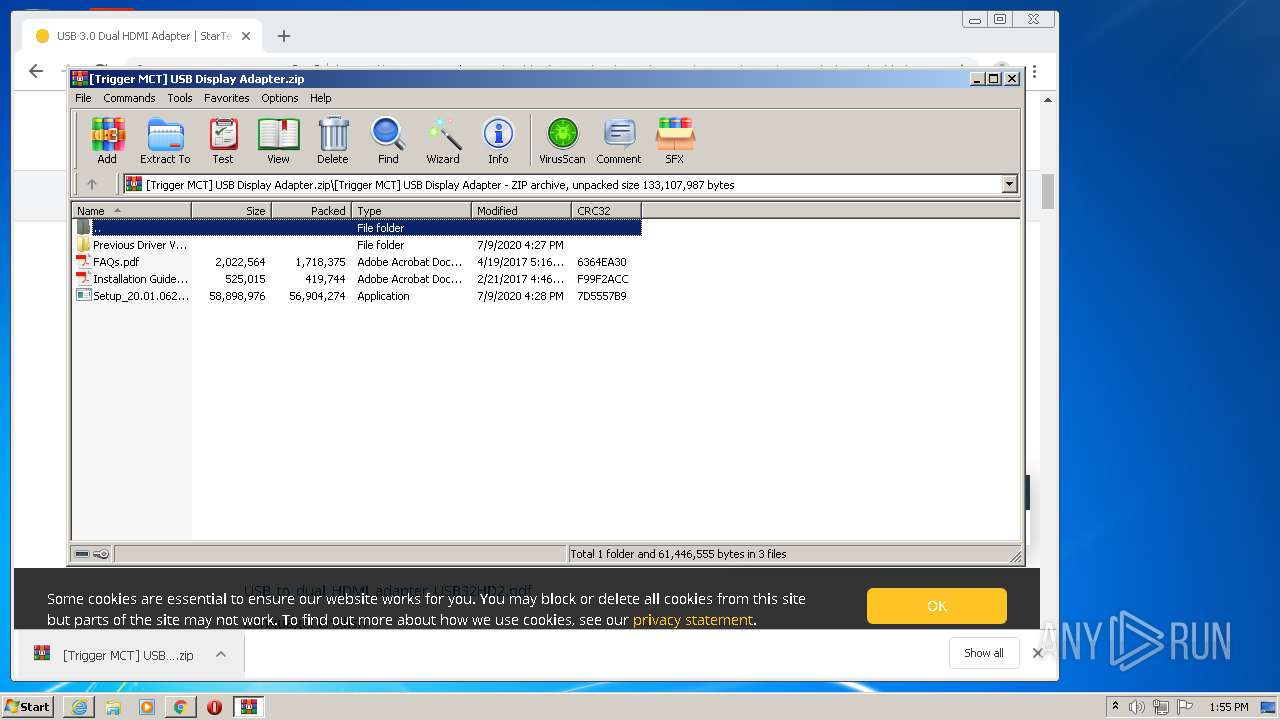Click the drive icon in status bar

point(82,554)
